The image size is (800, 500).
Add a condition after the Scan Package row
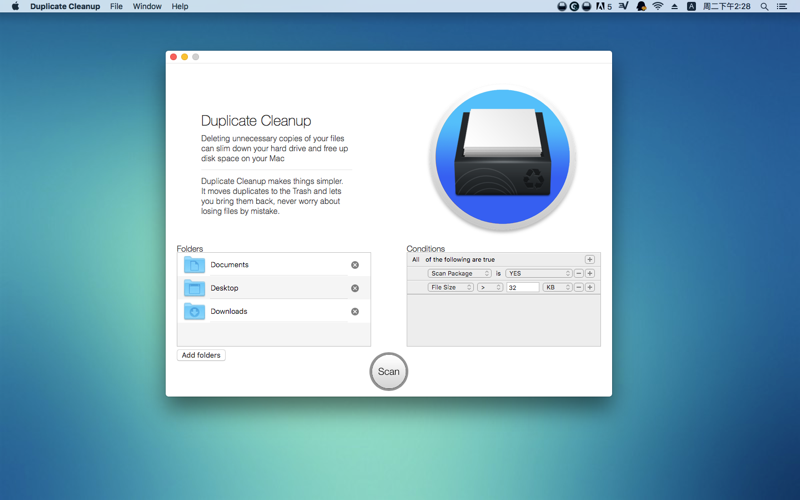[590, 274]
